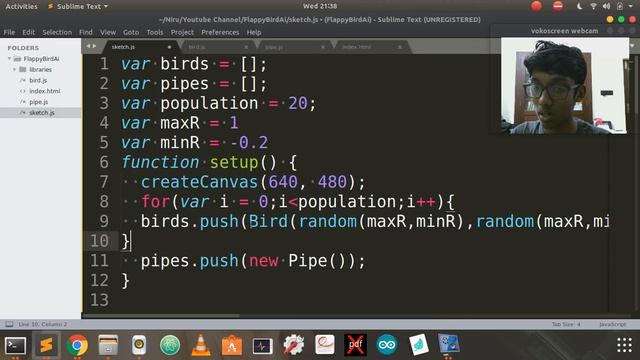Click the night light moon icon
Viewport: 640px width, 360px height.
(x=580, y=6)
